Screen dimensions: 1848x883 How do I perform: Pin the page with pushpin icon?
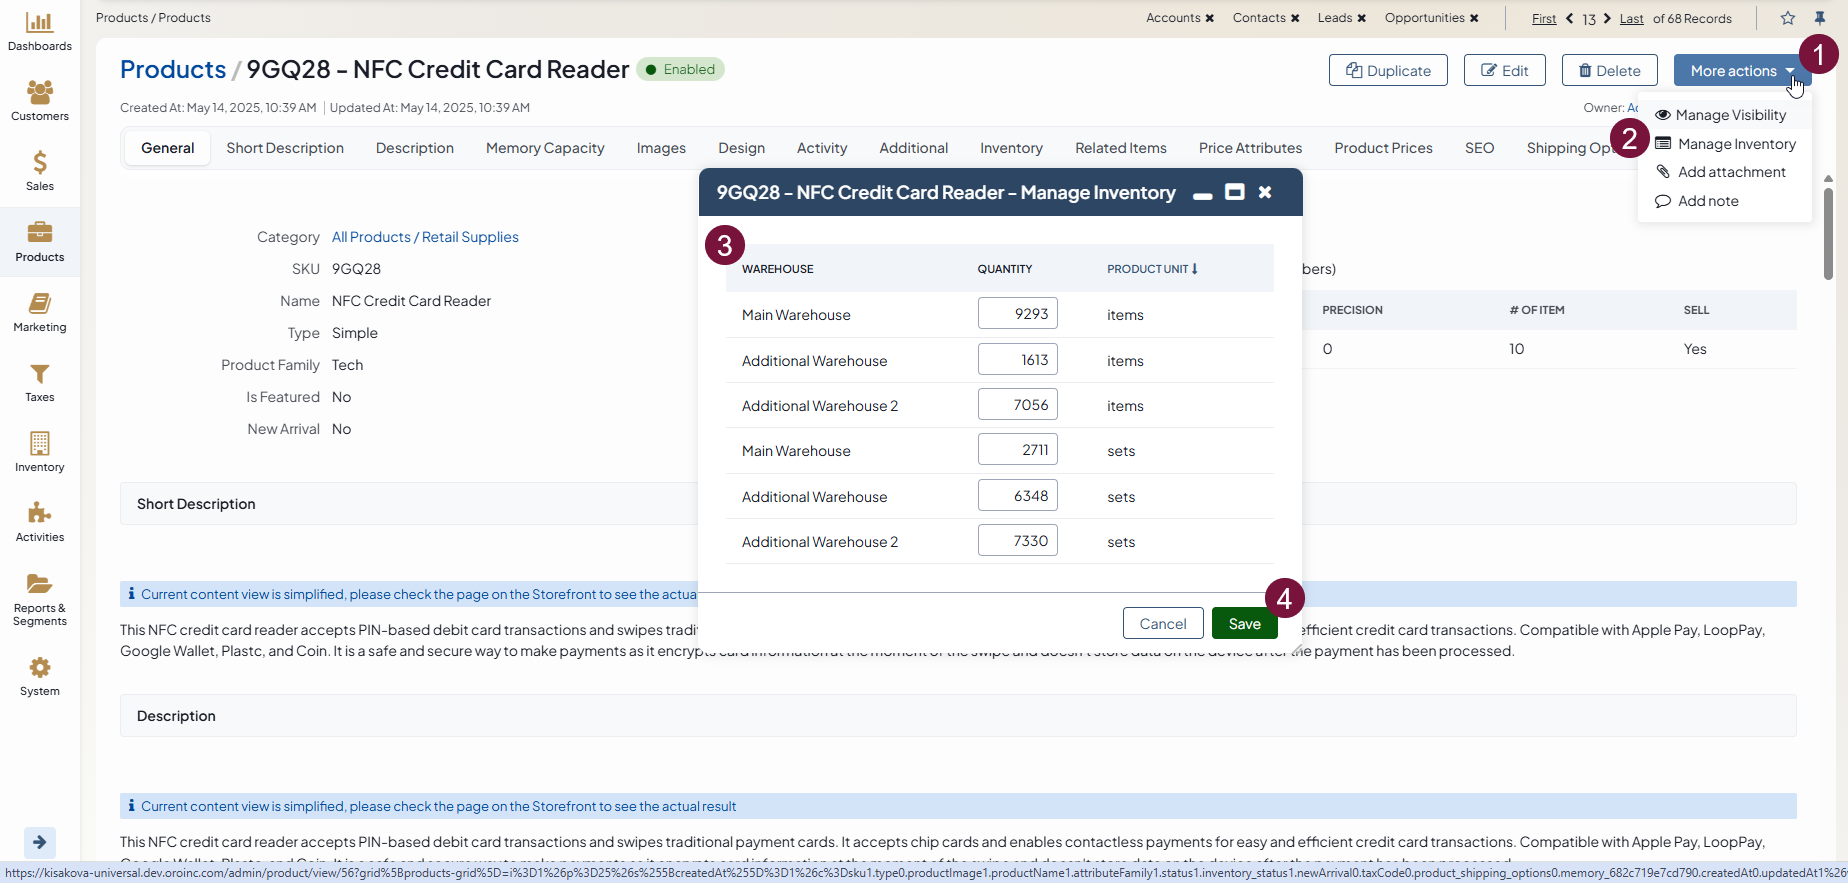coord(1820,18)
